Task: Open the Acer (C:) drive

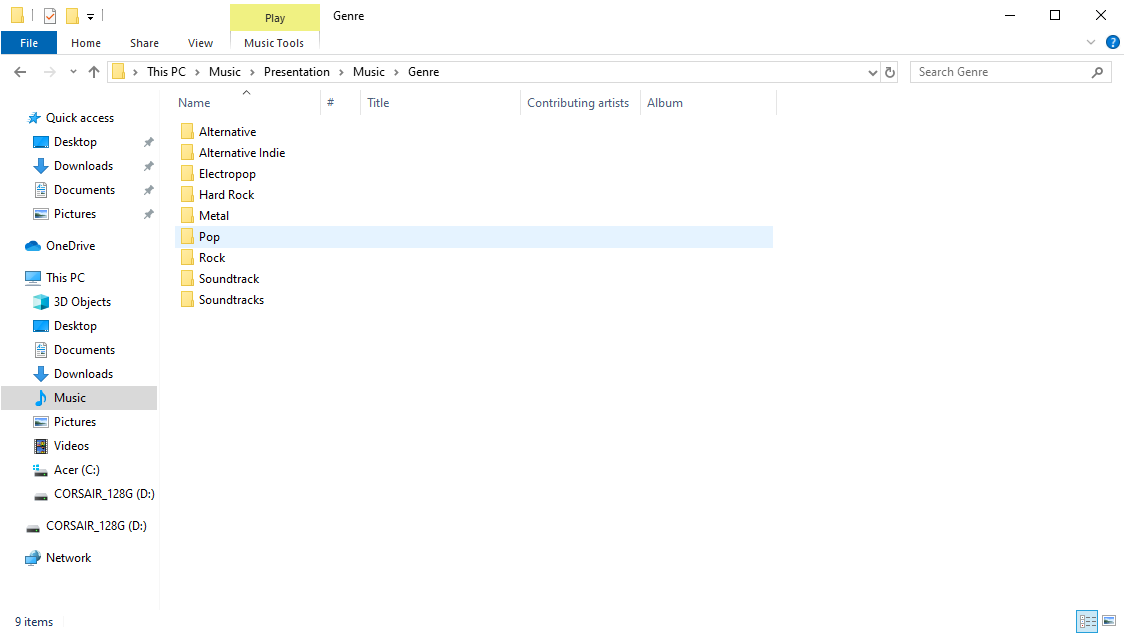Action: pos(76,470)
